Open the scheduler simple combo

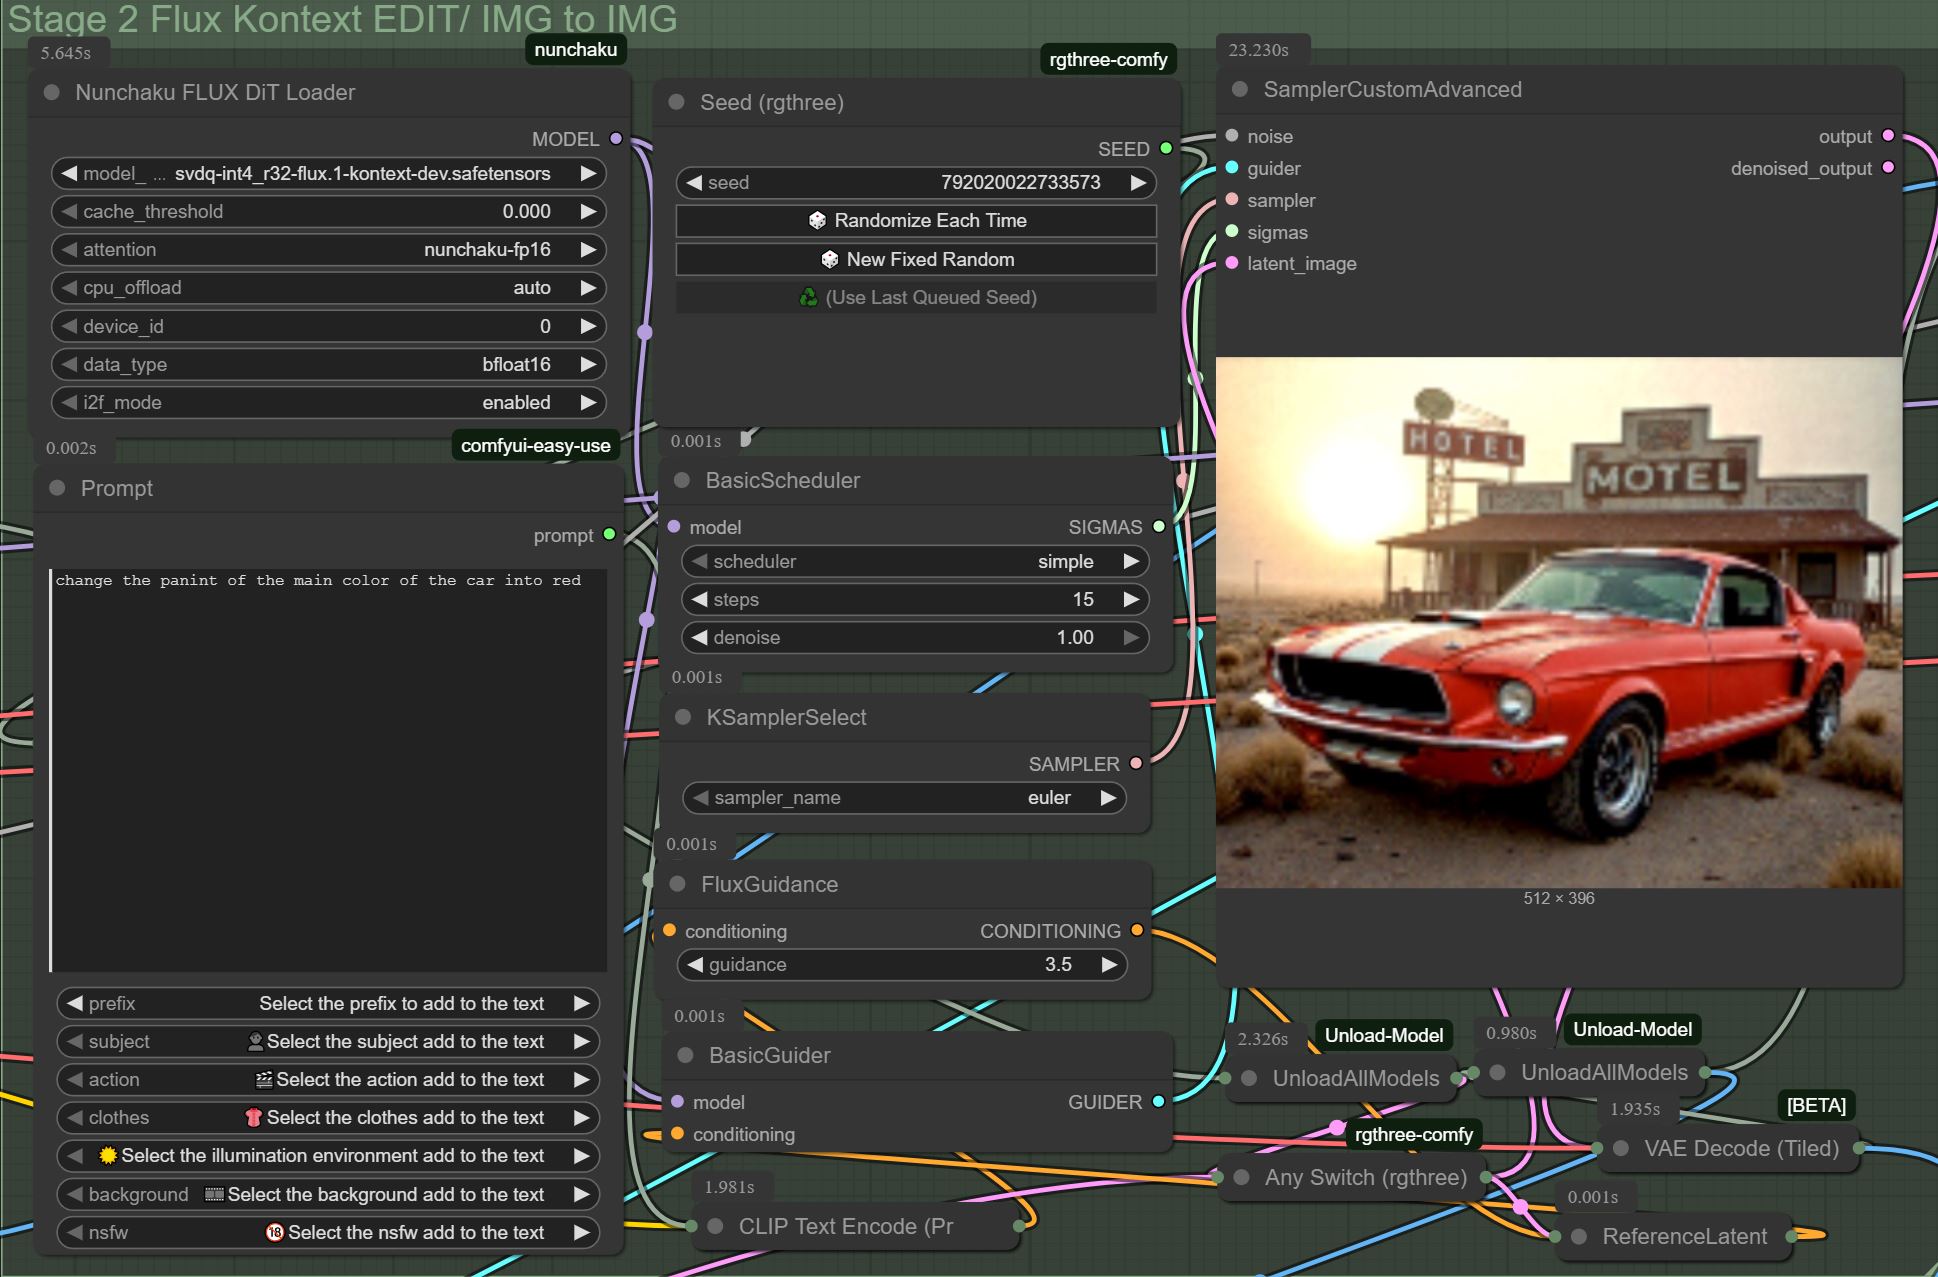915,561
